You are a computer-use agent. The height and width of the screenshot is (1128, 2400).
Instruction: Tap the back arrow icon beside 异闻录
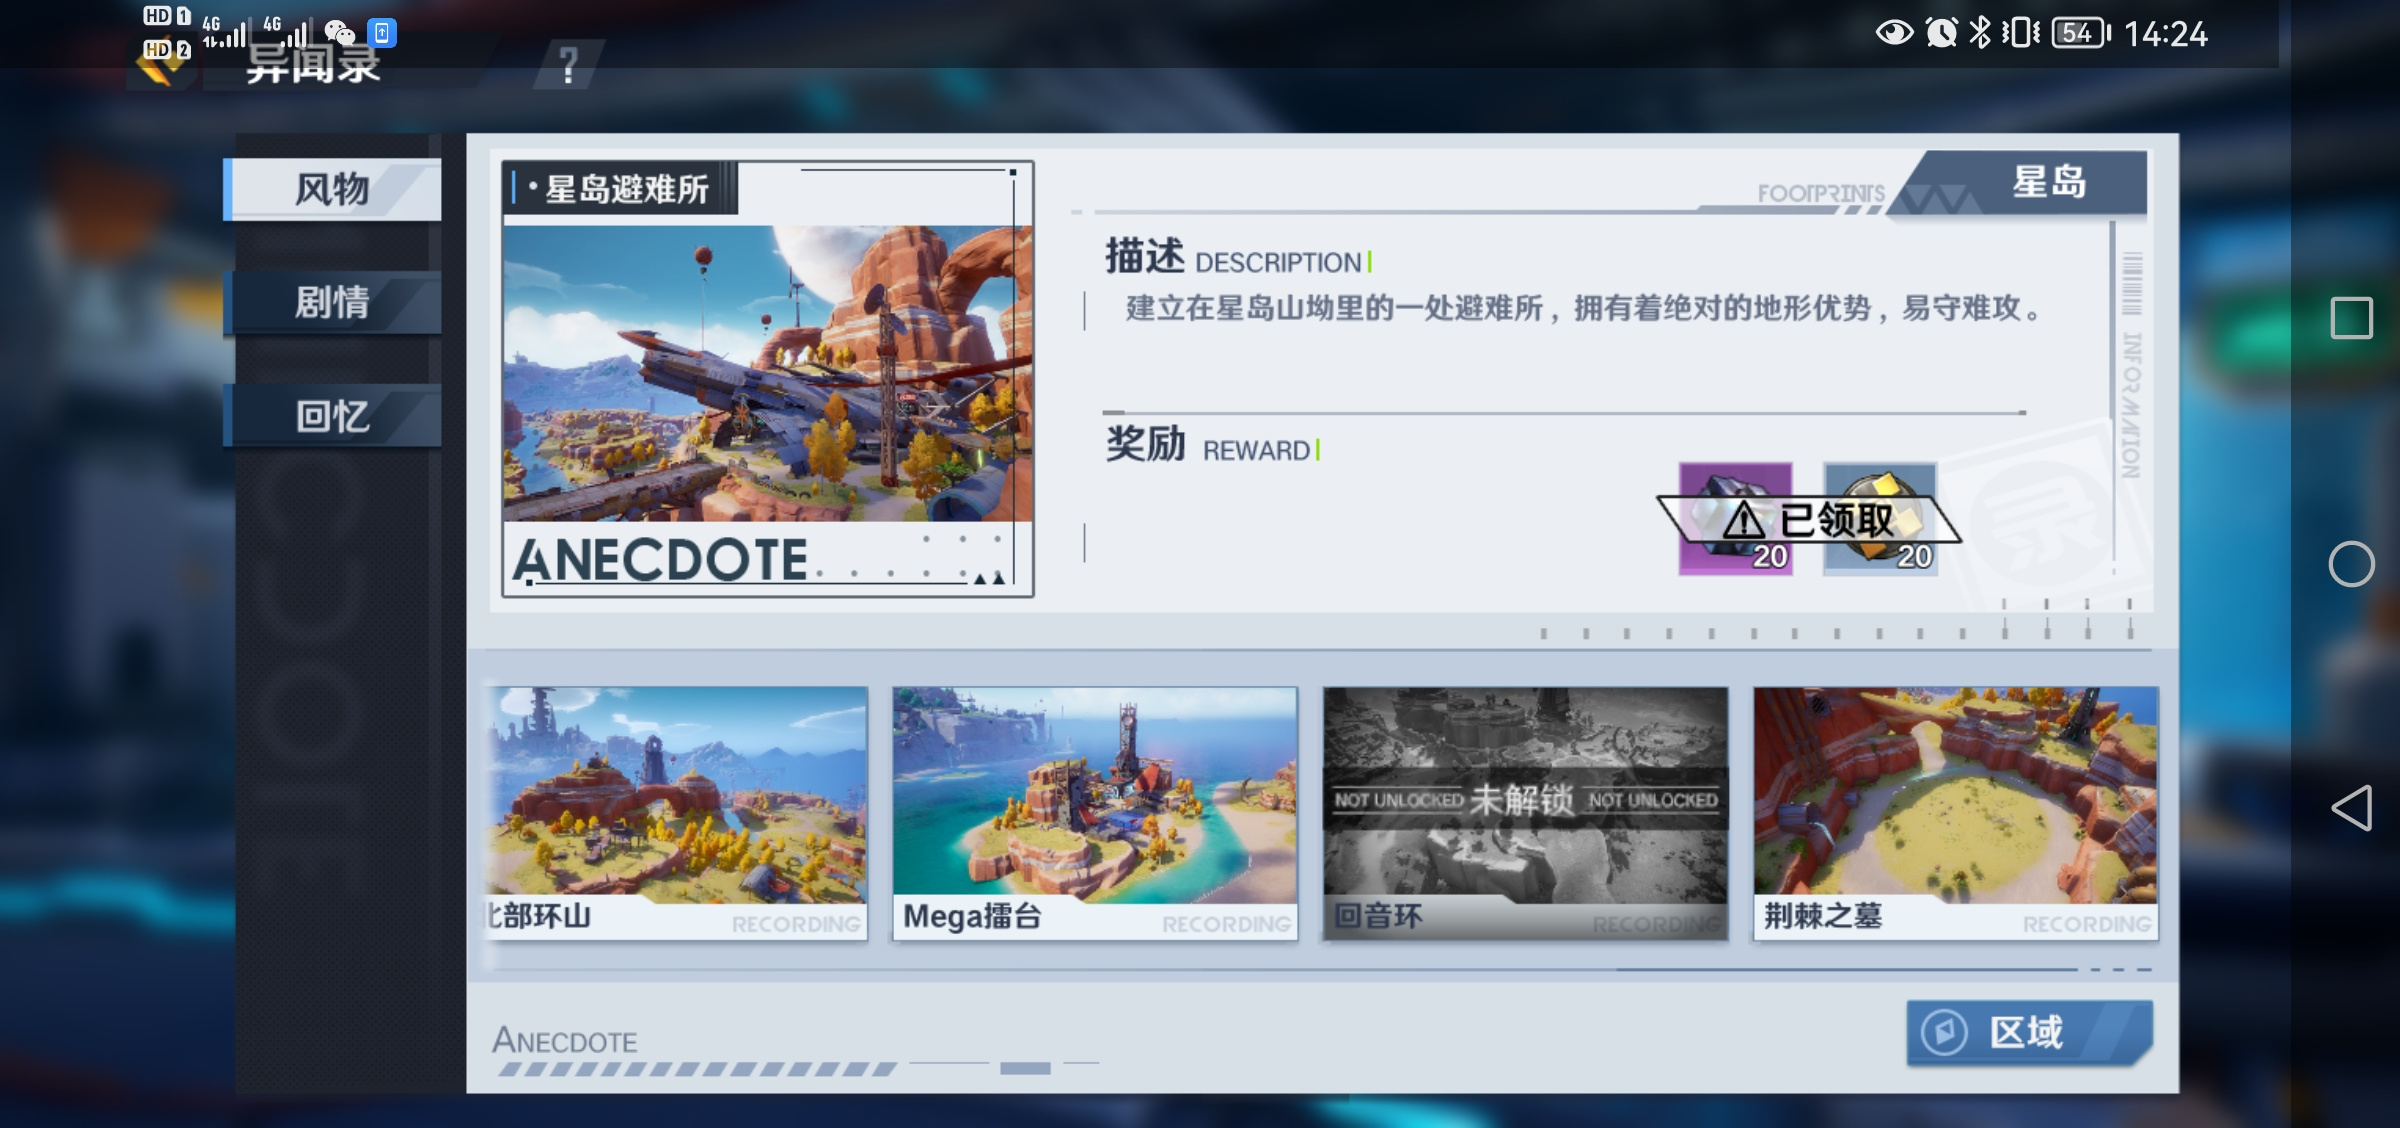[x=162, y=68]
